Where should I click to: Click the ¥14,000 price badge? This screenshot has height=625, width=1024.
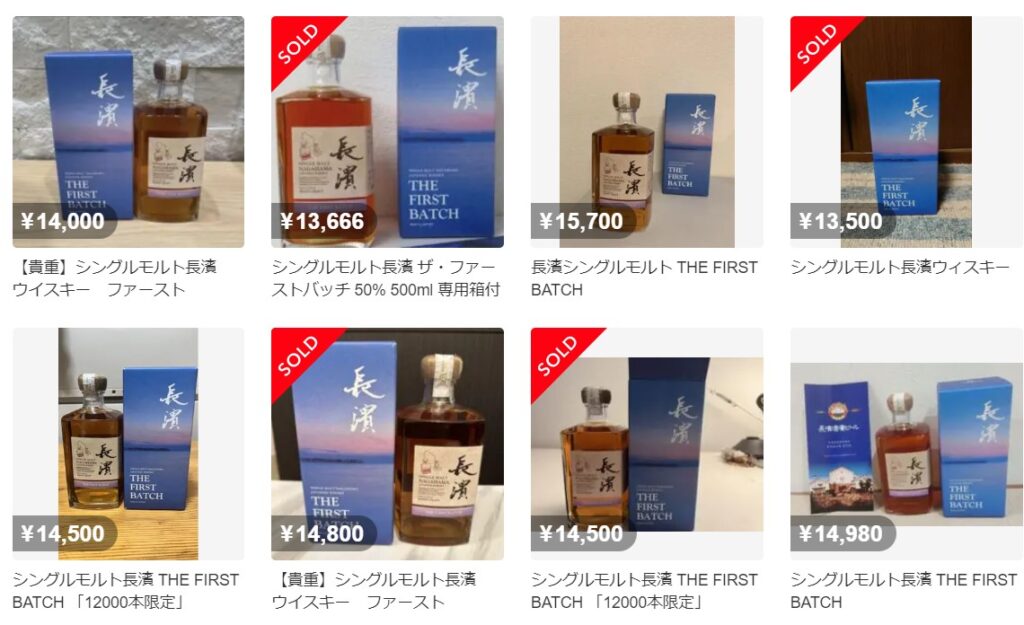pyautogui.click(x=64, y=221)
